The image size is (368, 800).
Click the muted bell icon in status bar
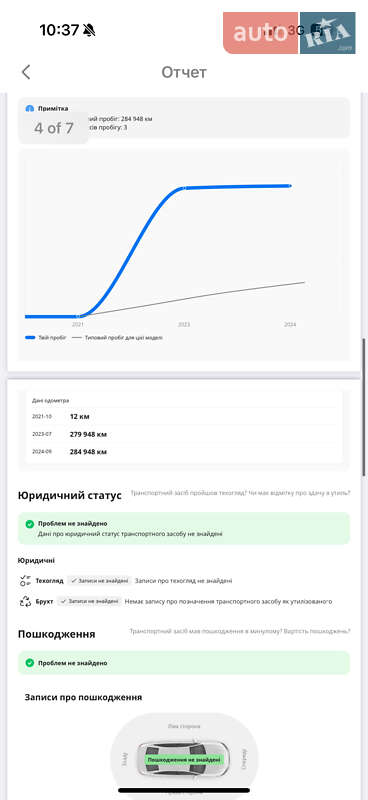[x=90, y=31]
